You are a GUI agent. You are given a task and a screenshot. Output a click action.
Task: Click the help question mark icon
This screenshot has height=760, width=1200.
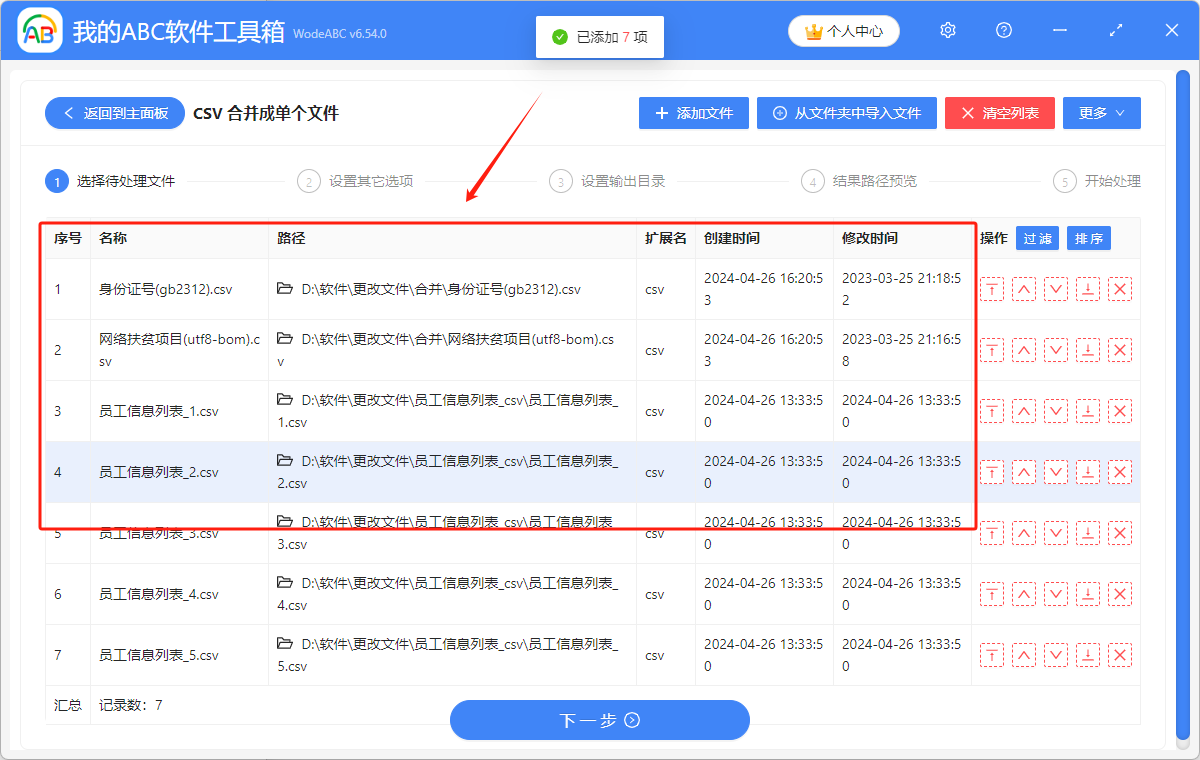[x=1003, y=30]
